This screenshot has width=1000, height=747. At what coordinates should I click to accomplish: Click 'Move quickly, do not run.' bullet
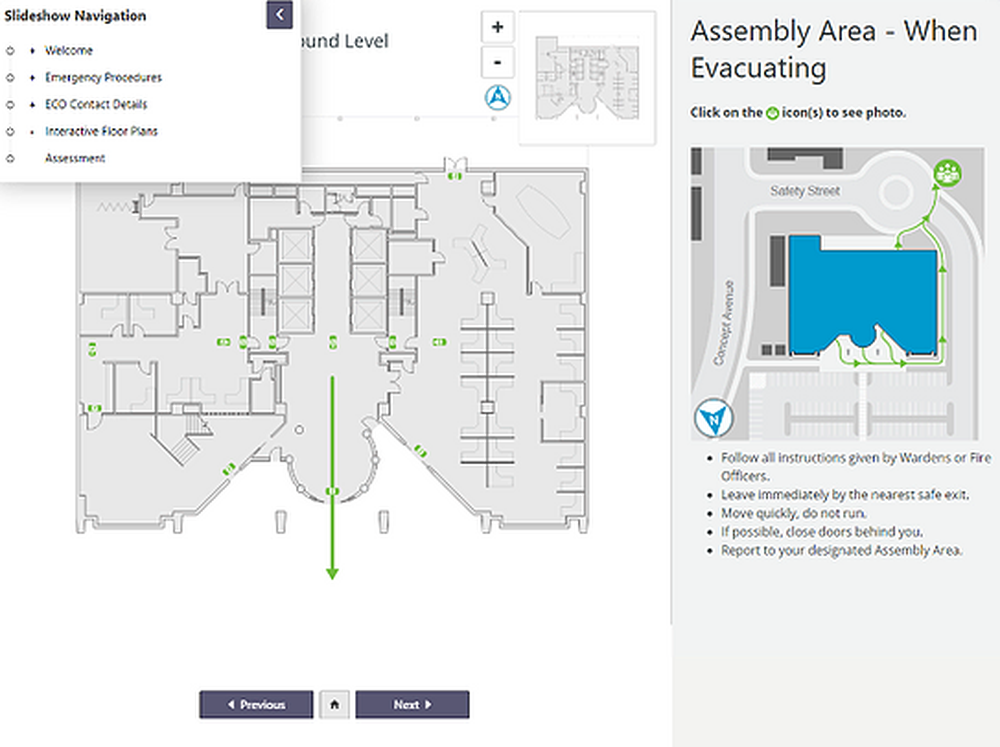point(794,513)
